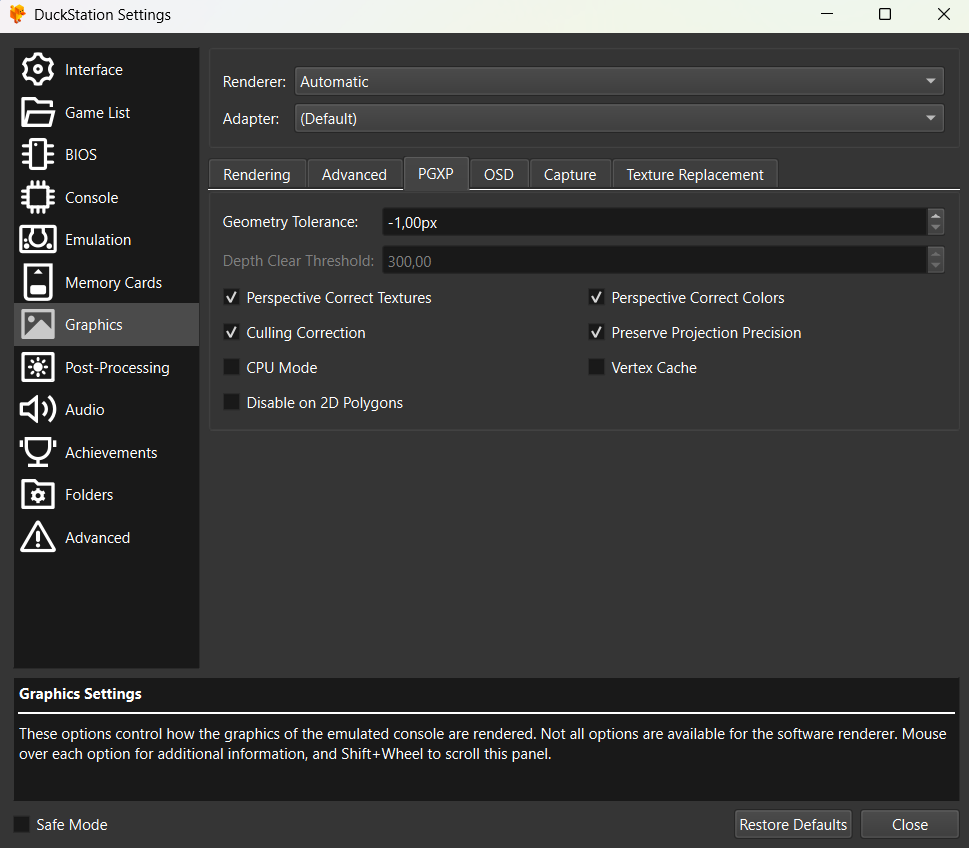Select the PGXP tab
Viewport: 969px width, 848px height.
coord(436,174)
